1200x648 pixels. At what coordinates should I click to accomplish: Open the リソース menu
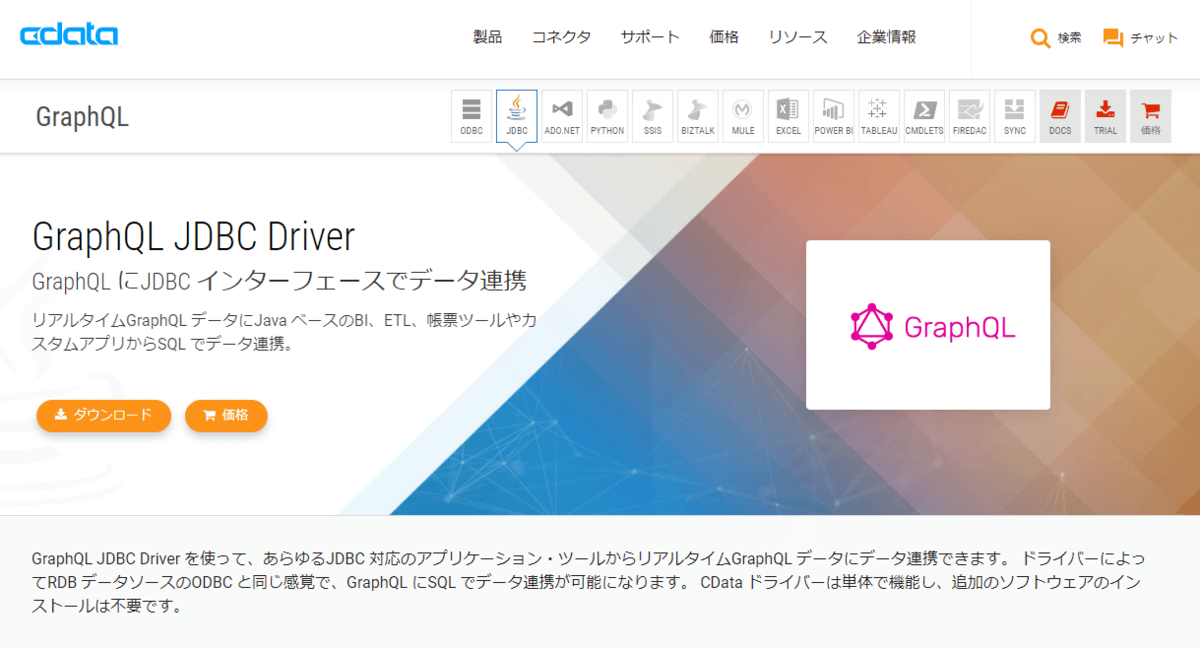click(x=798, y=37)
